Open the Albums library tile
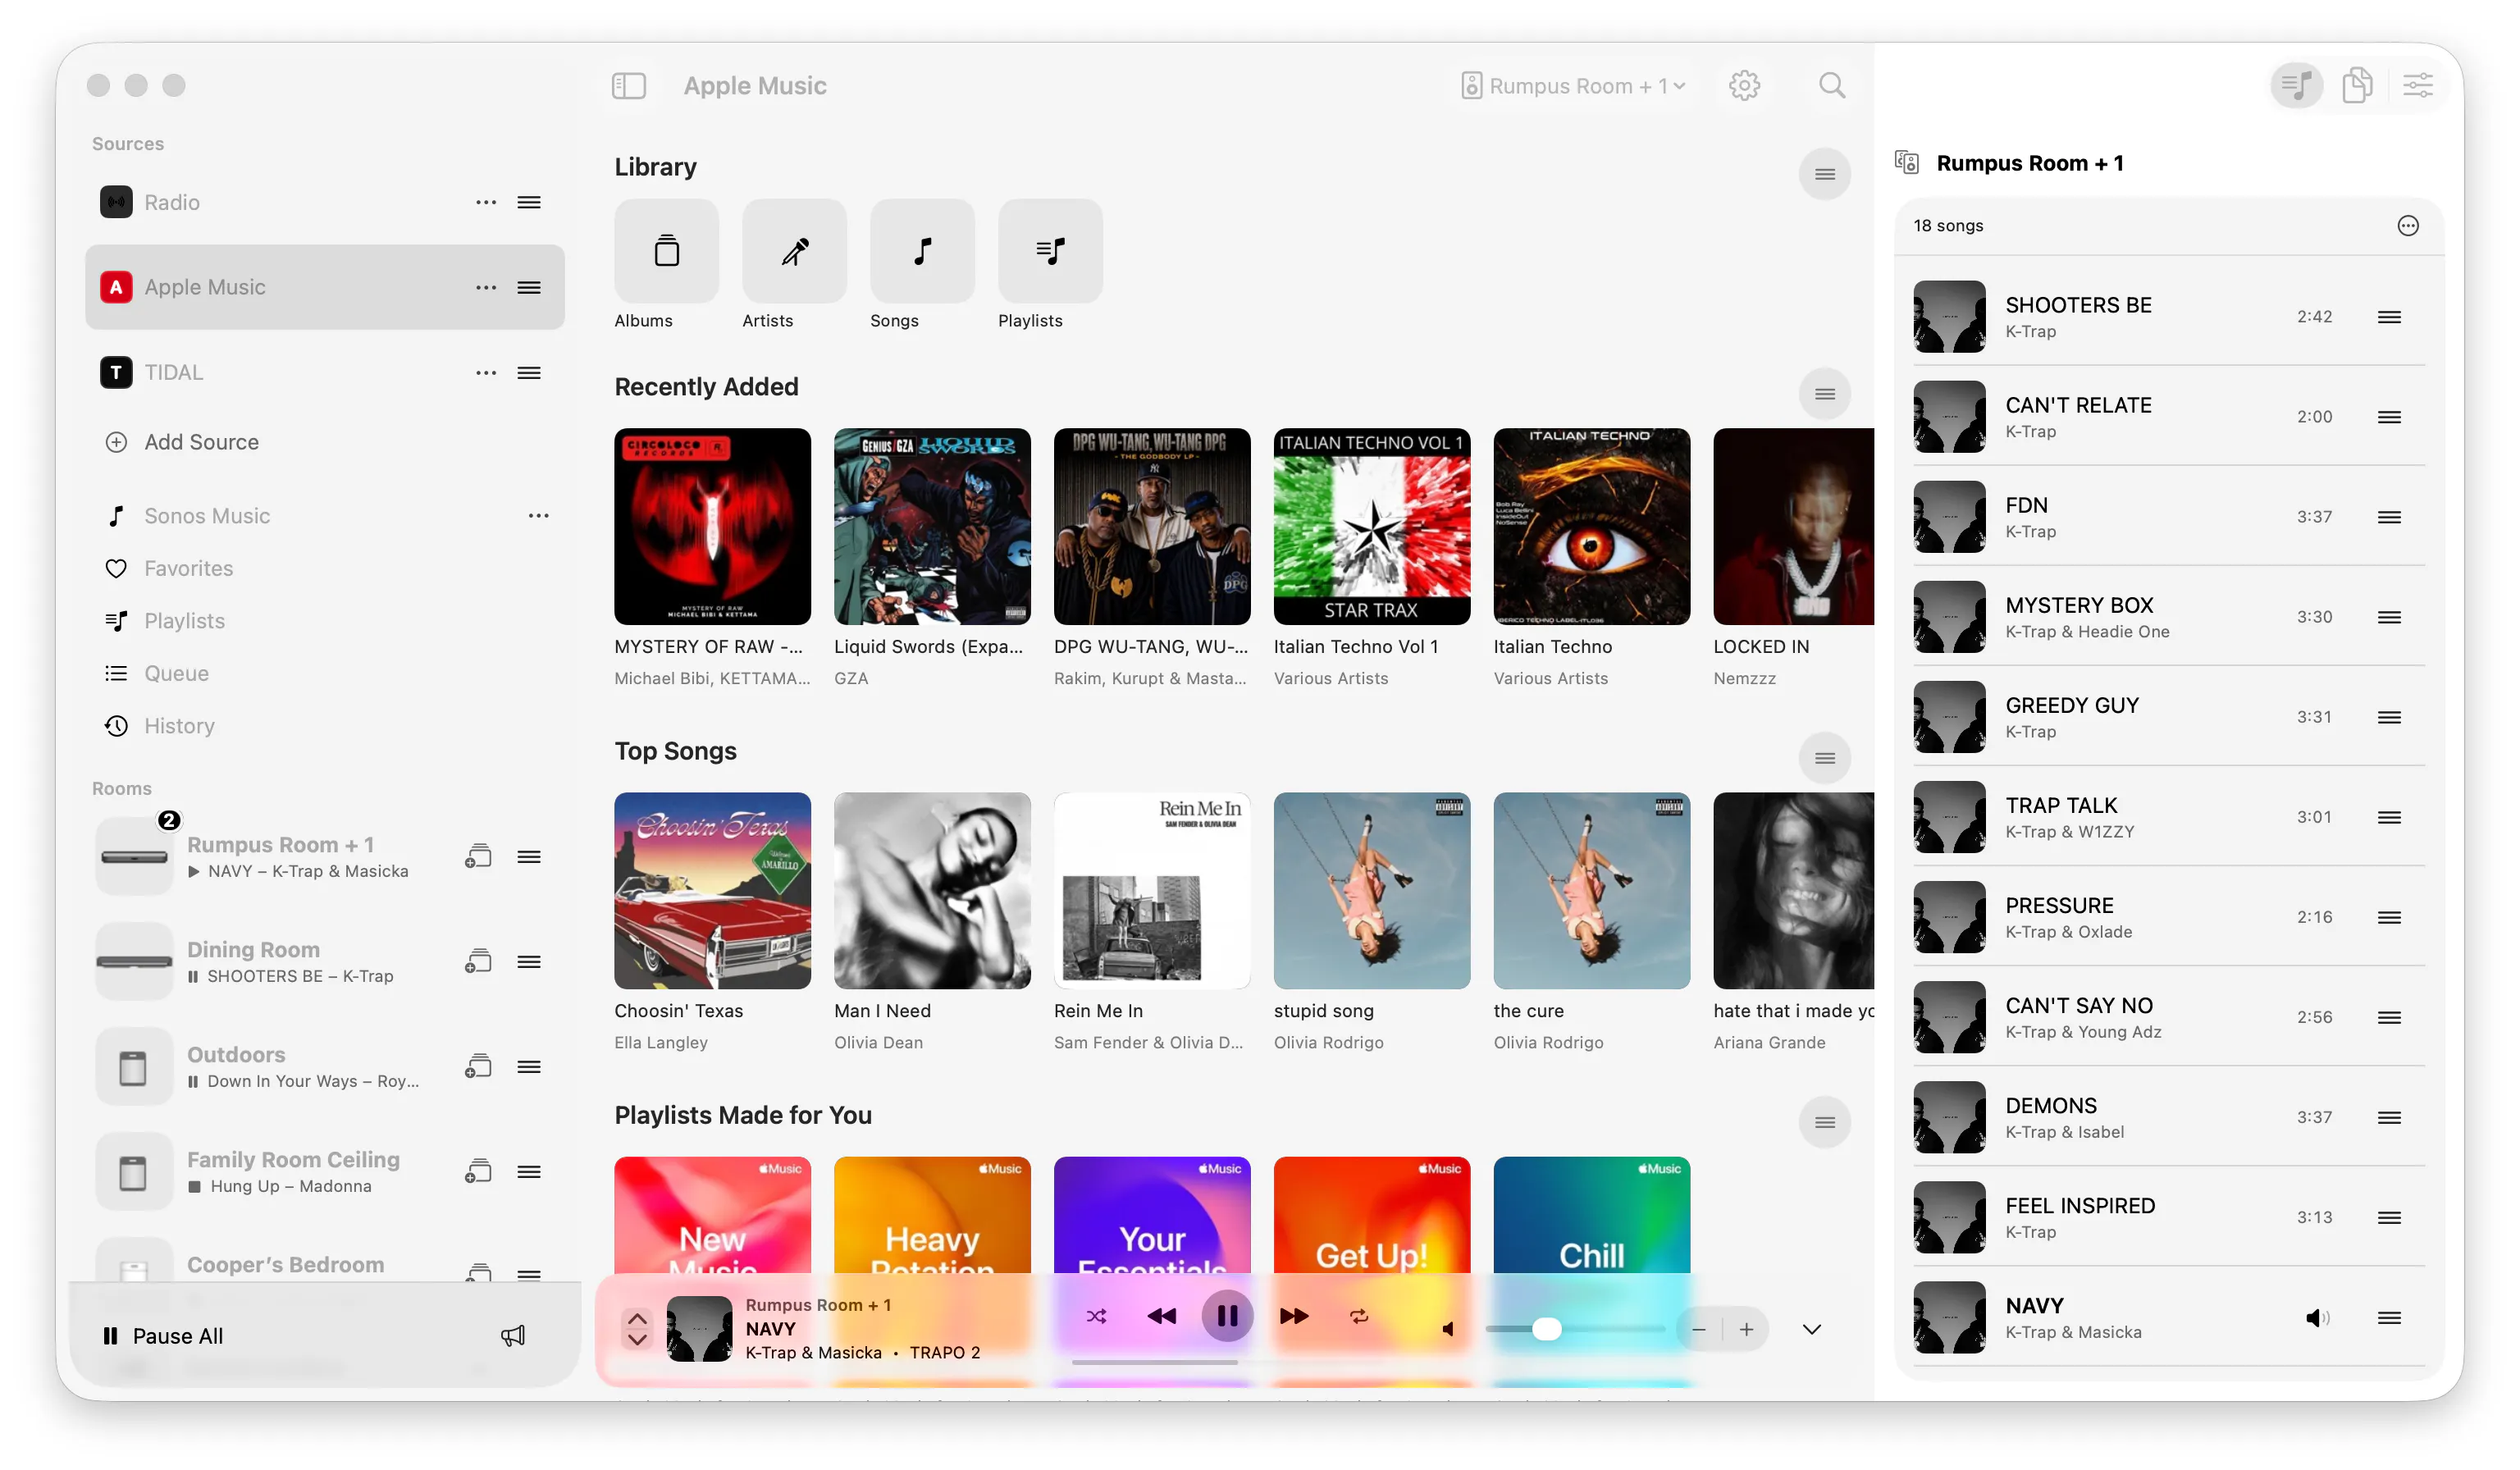2520x1470 pixels. pos(666,251)
